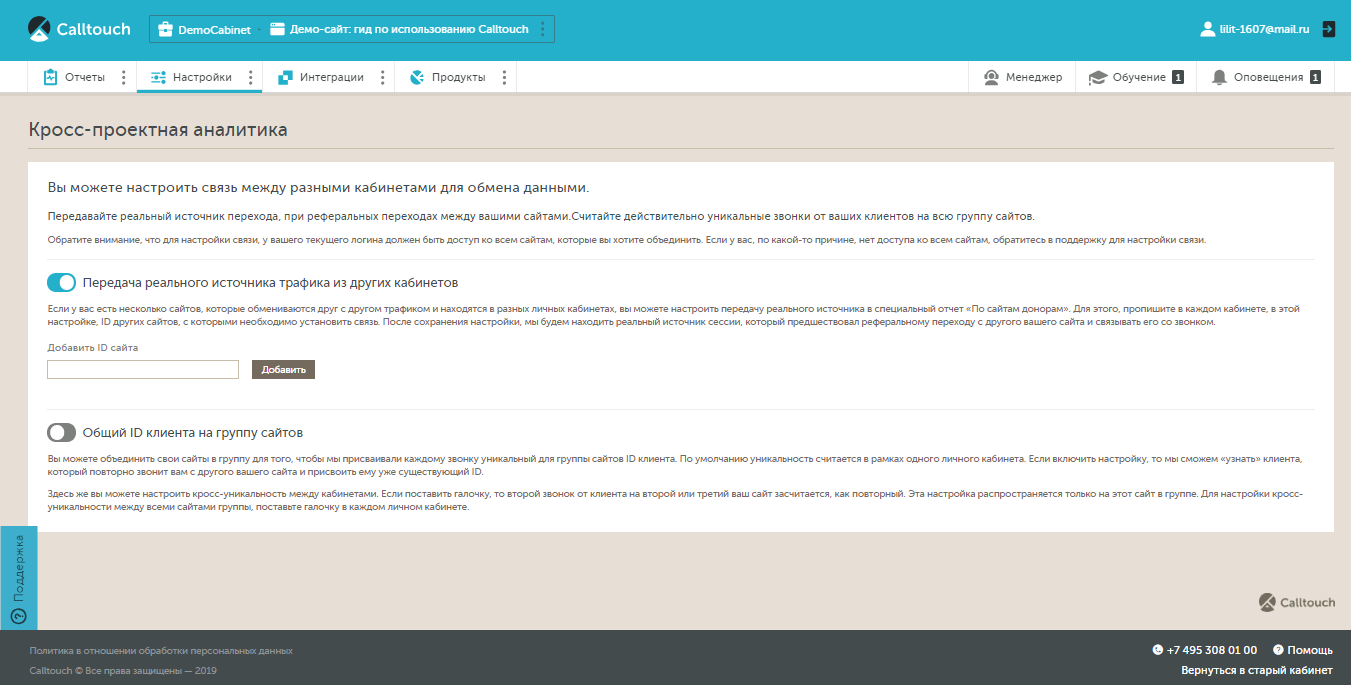
Task: Open the Обучение graduation cap icon
Action: pyautogui.click(x=1098, y=77)
